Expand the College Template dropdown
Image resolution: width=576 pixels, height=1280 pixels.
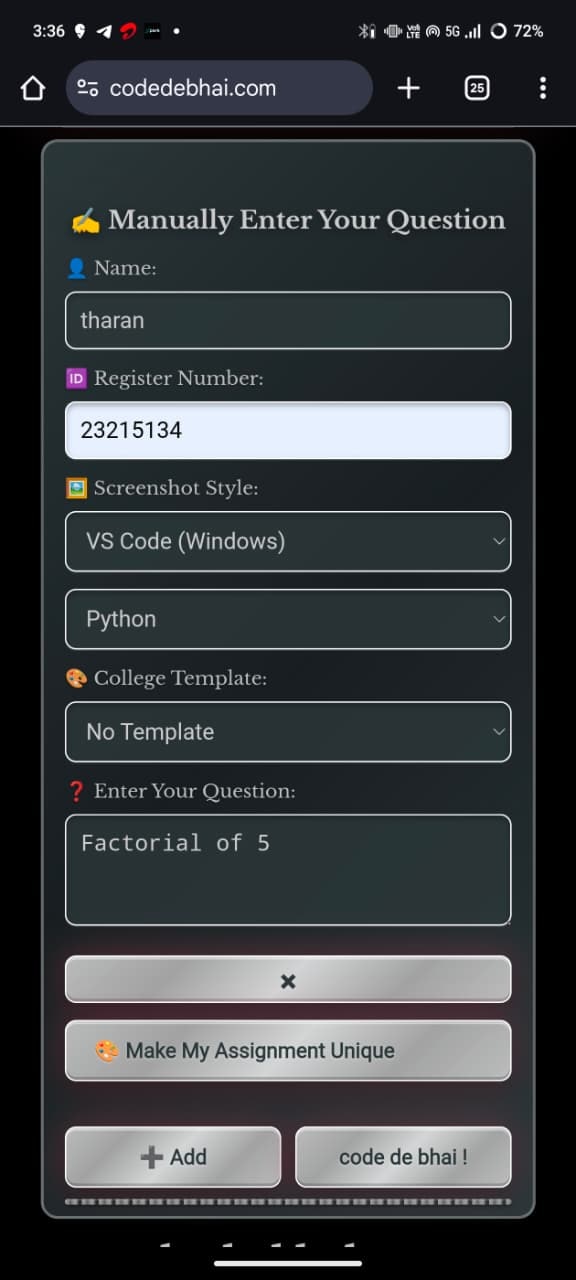(288, 731)
